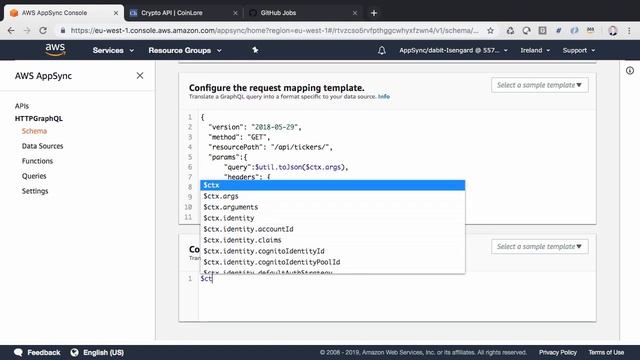Click in the response mapping template editor
This screenshot has height=360, width=640.
coord(397,297)
